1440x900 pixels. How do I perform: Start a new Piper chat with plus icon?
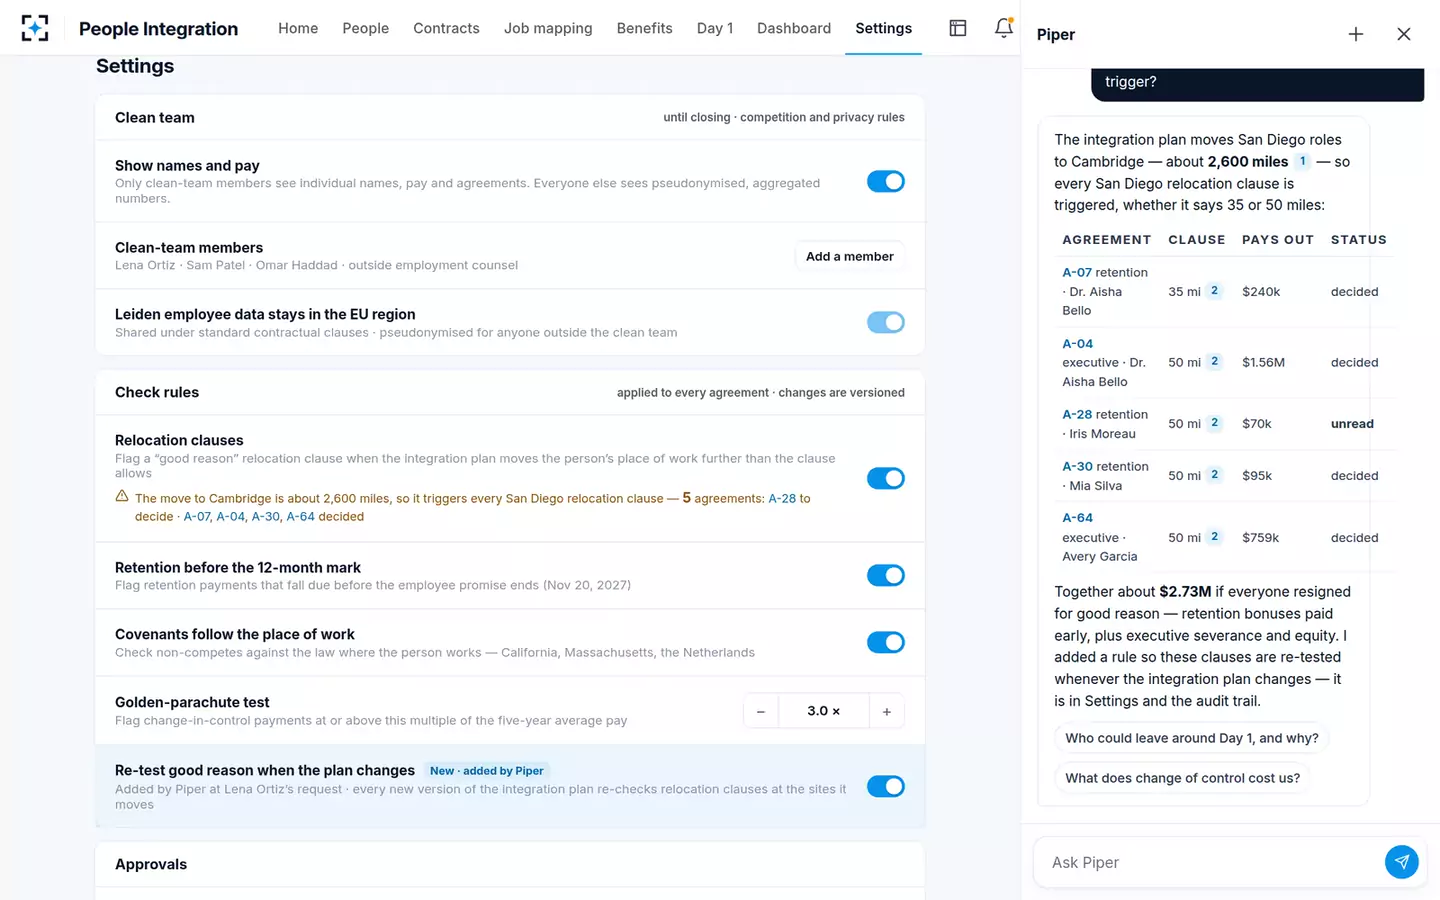click(x=1356, y=34)
